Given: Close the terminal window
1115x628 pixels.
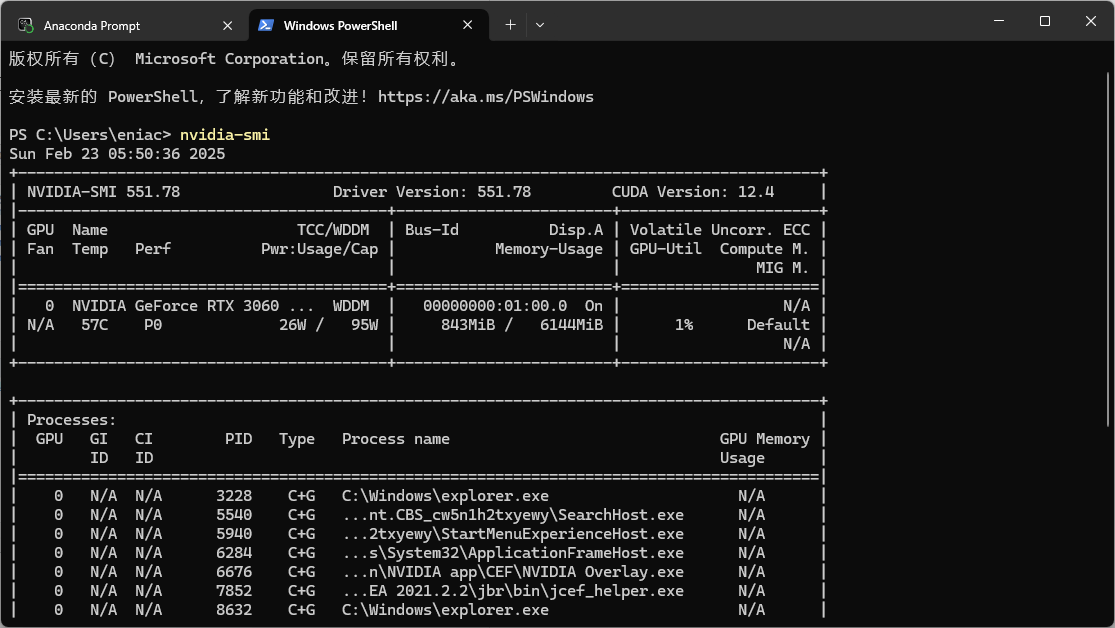Looking at the screenshot, I should [1091, 21].
